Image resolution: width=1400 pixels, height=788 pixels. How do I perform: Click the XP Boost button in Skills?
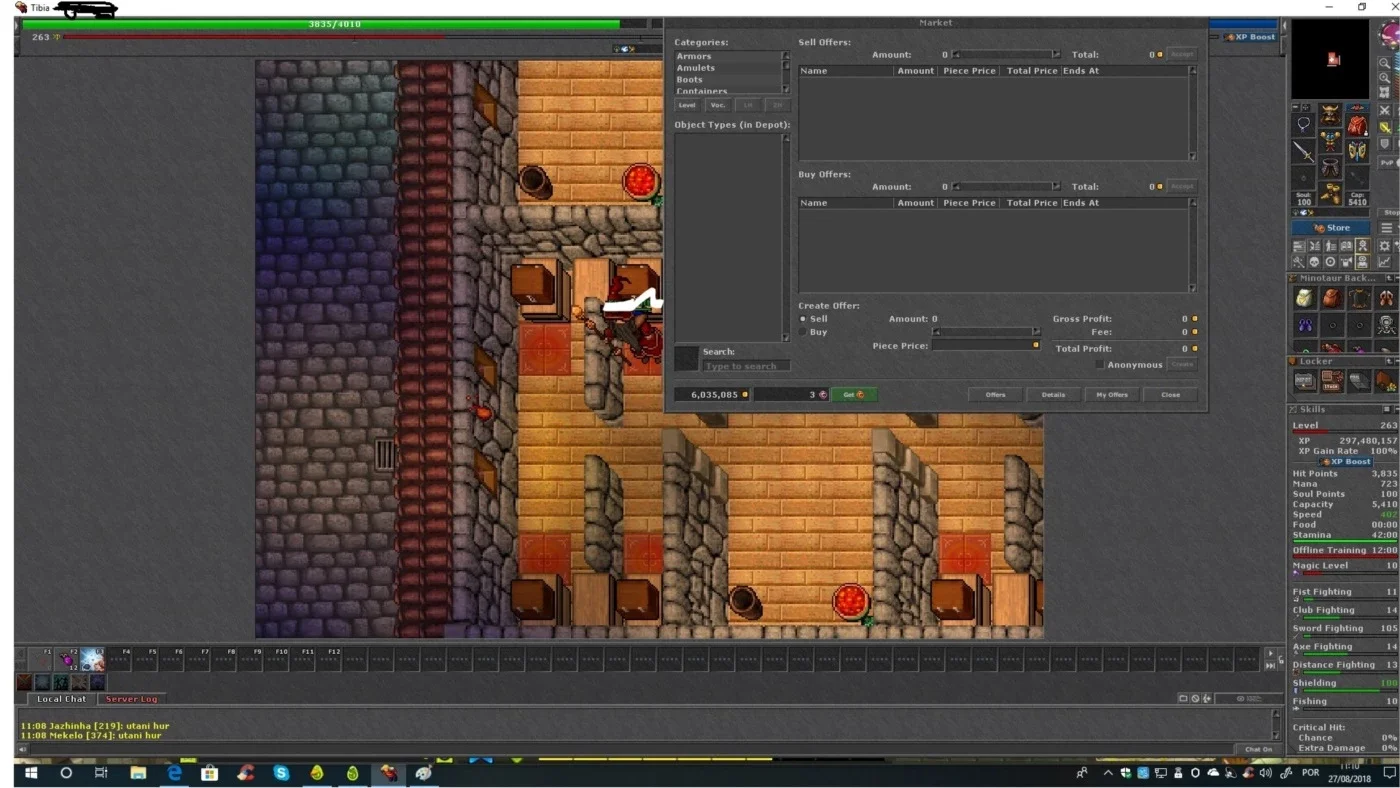(x=1344, y=462)
